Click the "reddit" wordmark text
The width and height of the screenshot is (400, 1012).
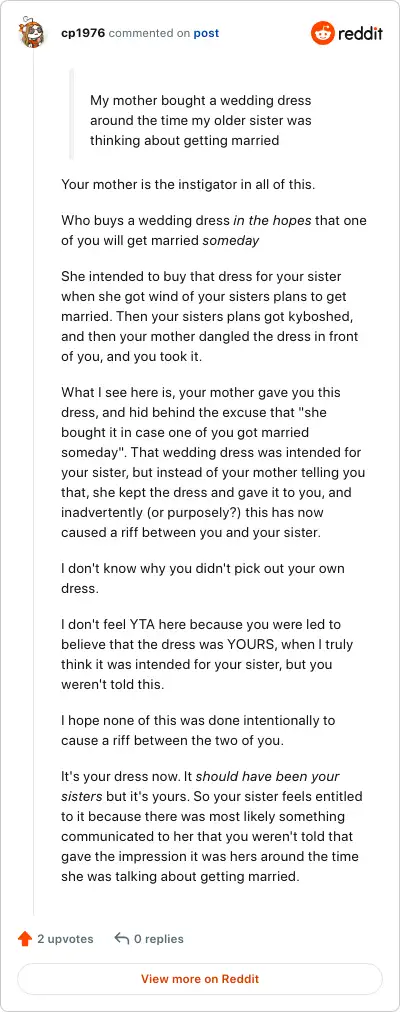pyautogui.click(x=360, y=33)
